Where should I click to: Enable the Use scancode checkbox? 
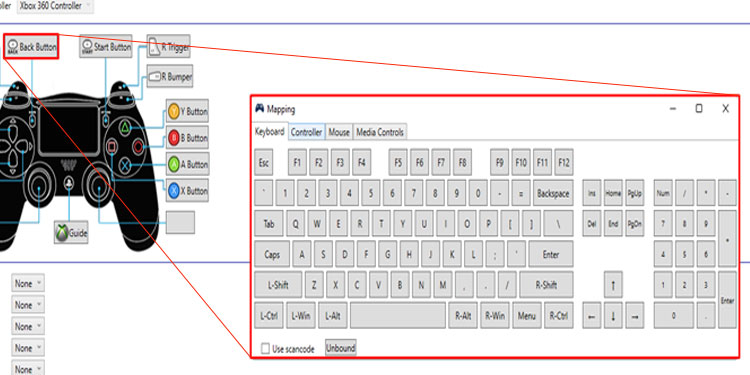pos(265,349)
